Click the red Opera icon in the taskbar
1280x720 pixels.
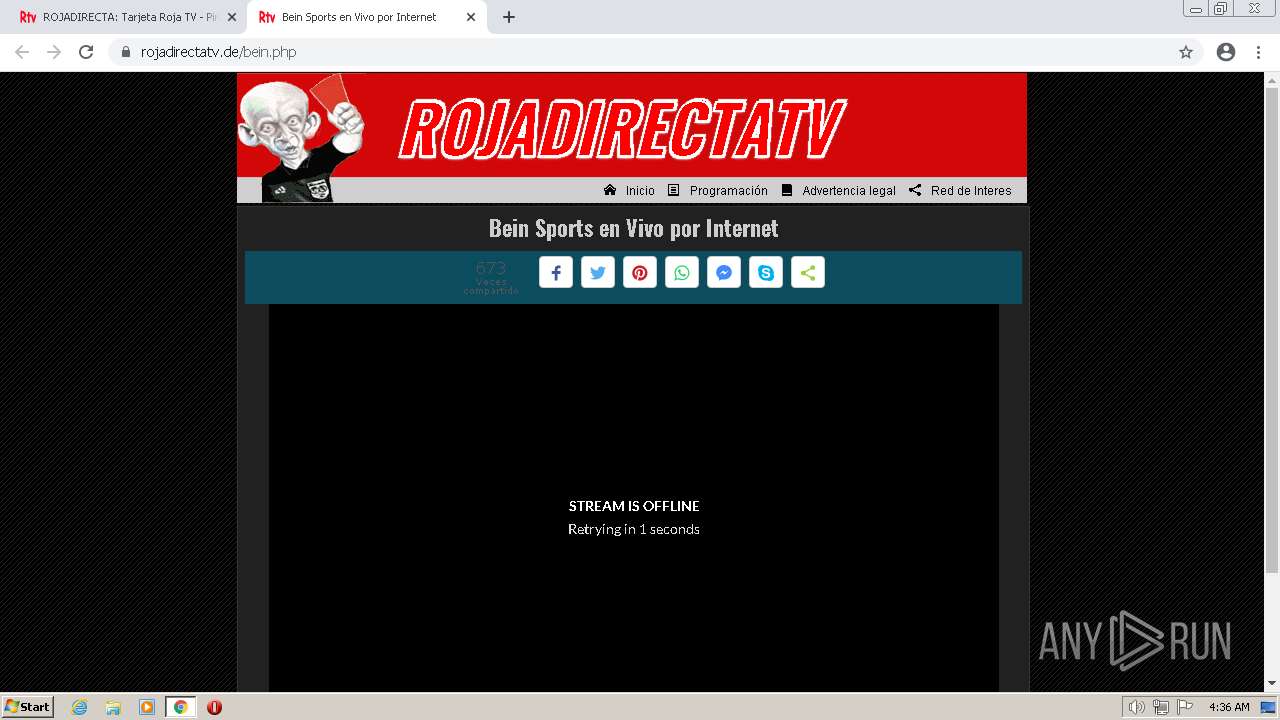click(x=214, y=707)
